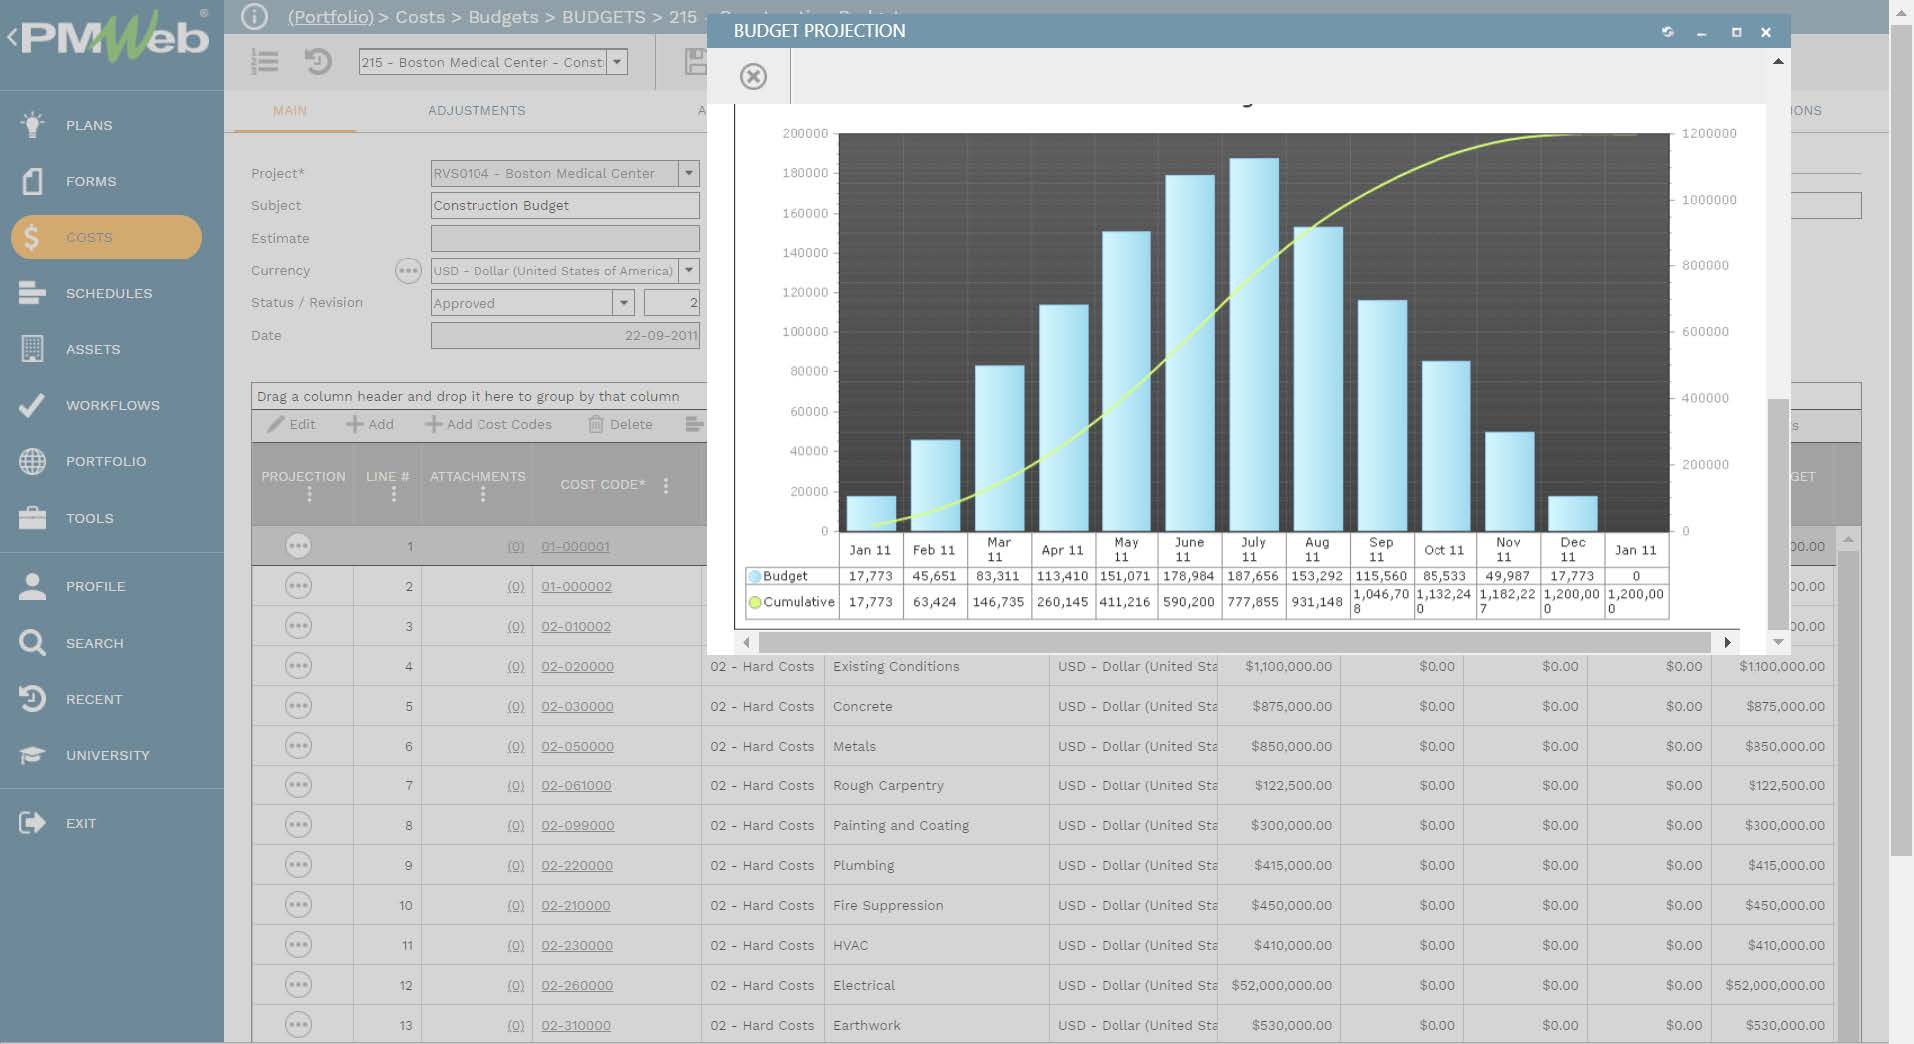1914x1044 pixels.
Task: Click the Date field 22-09-2011
Action: [x=565, y=335]
